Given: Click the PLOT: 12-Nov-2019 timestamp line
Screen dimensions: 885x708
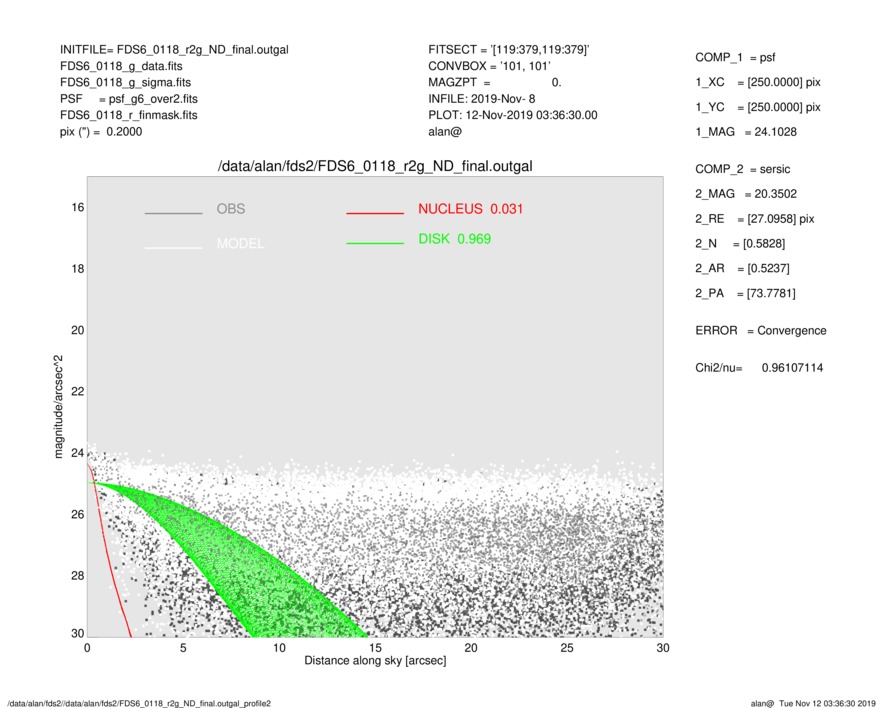Looking at the screenshot, I should (x=512, y=115).
